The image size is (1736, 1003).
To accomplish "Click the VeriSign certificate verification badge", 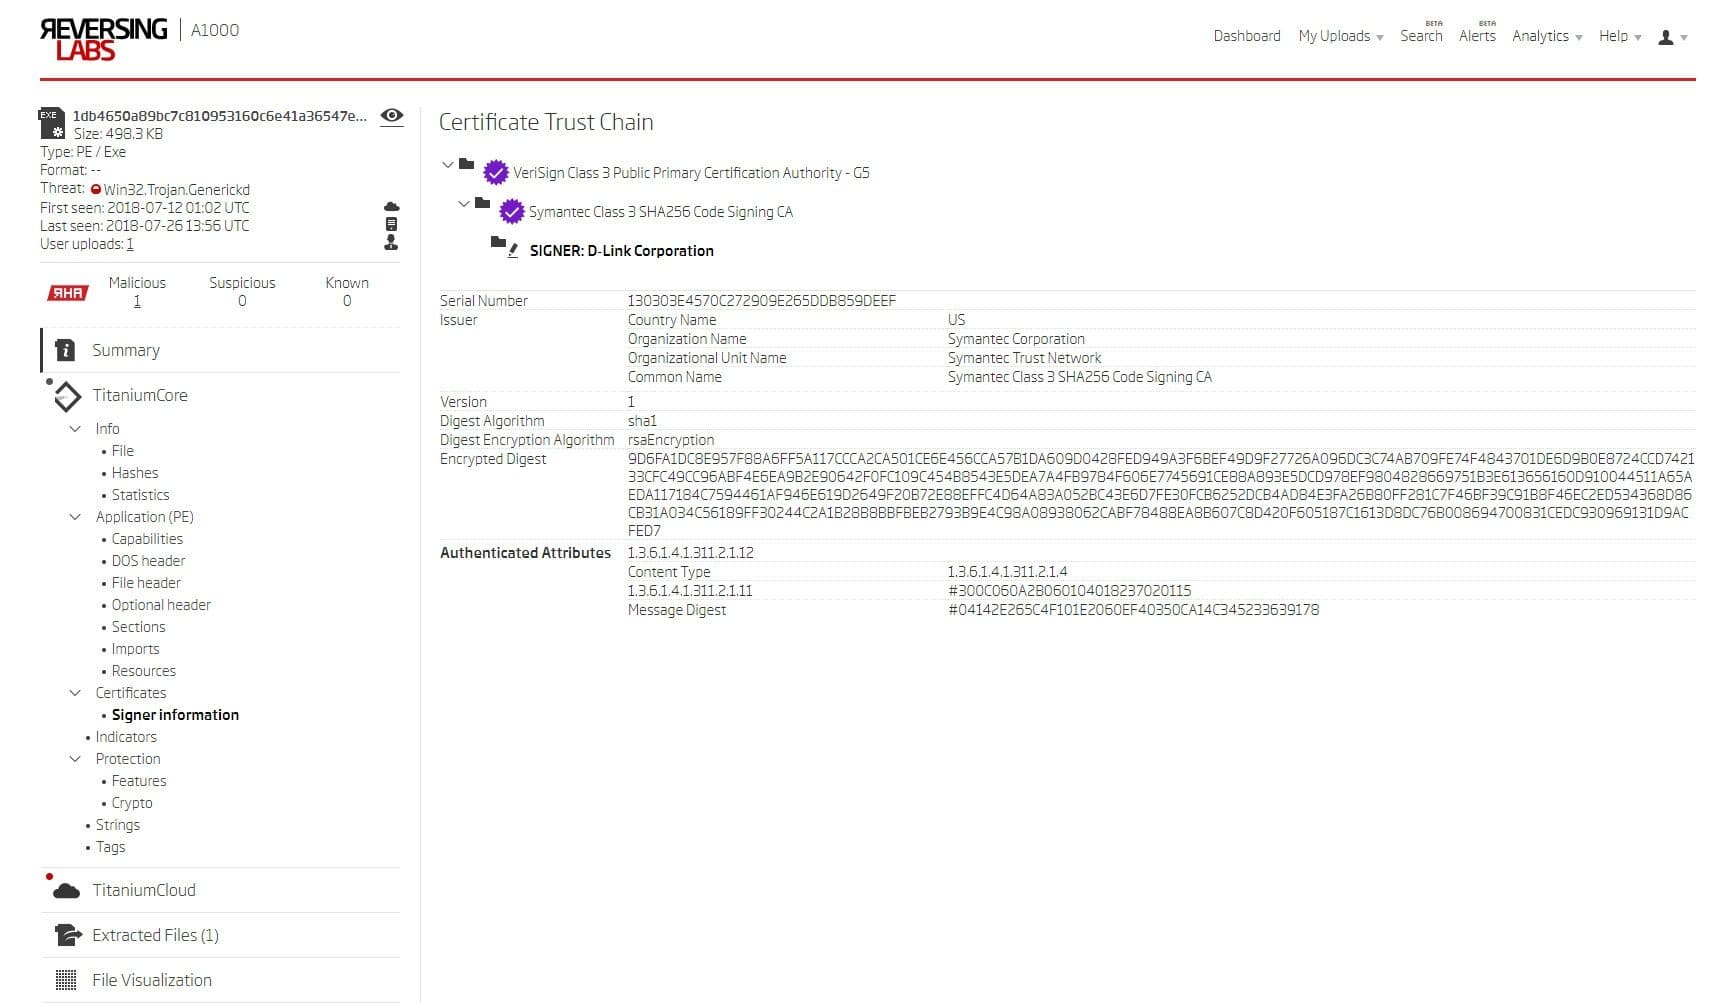I will (495, 172).
